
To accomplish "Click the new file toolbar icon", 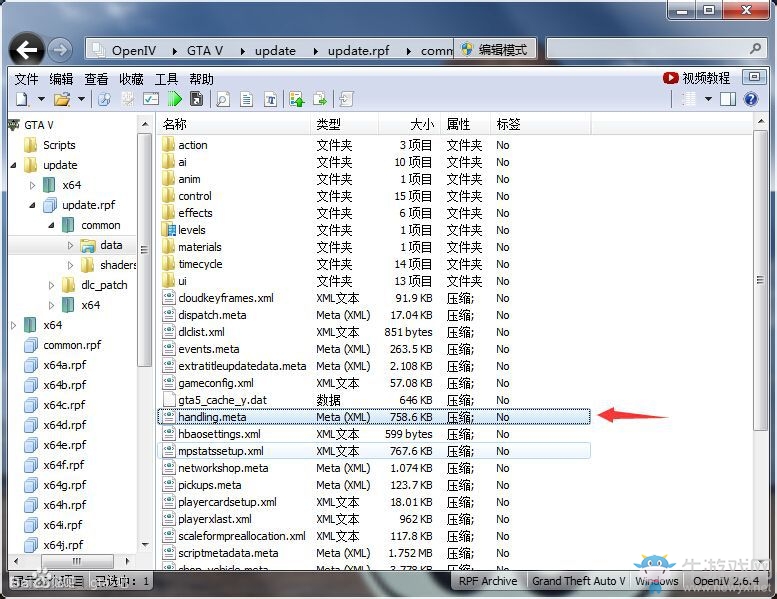I will click(22, 99).
